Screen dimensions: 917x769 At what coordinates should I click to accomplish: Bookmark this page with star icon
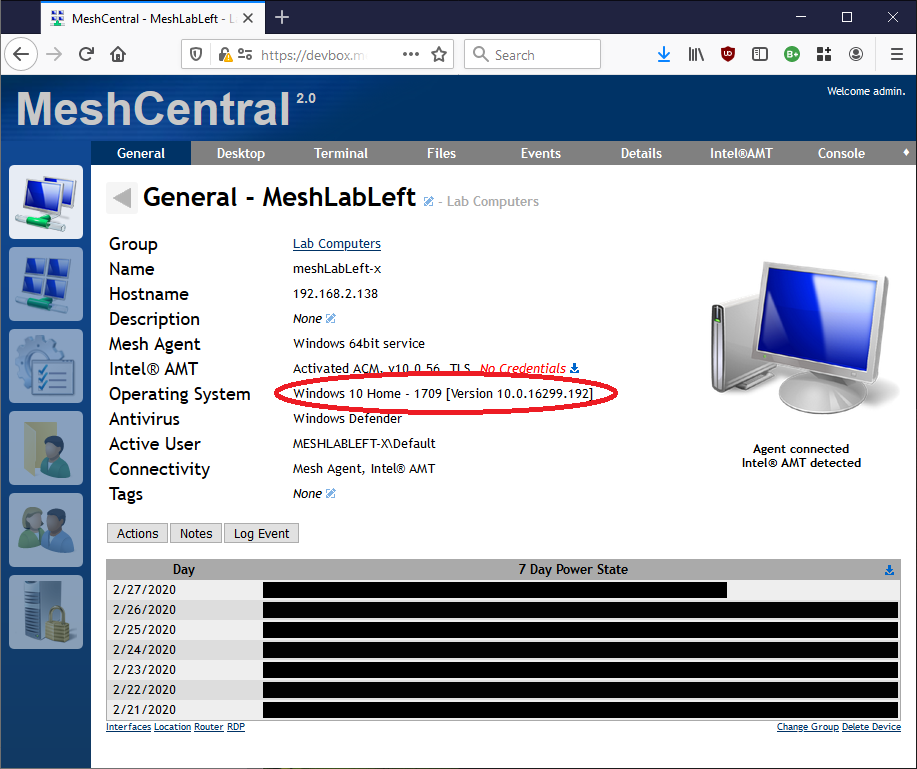(x=439, y=54)
